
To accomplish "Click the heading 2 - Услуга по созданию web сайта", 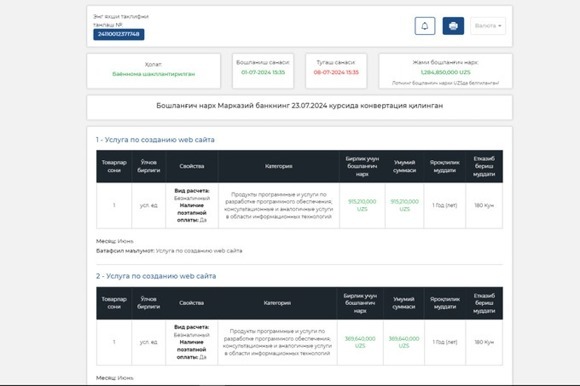I will [156, 276].
